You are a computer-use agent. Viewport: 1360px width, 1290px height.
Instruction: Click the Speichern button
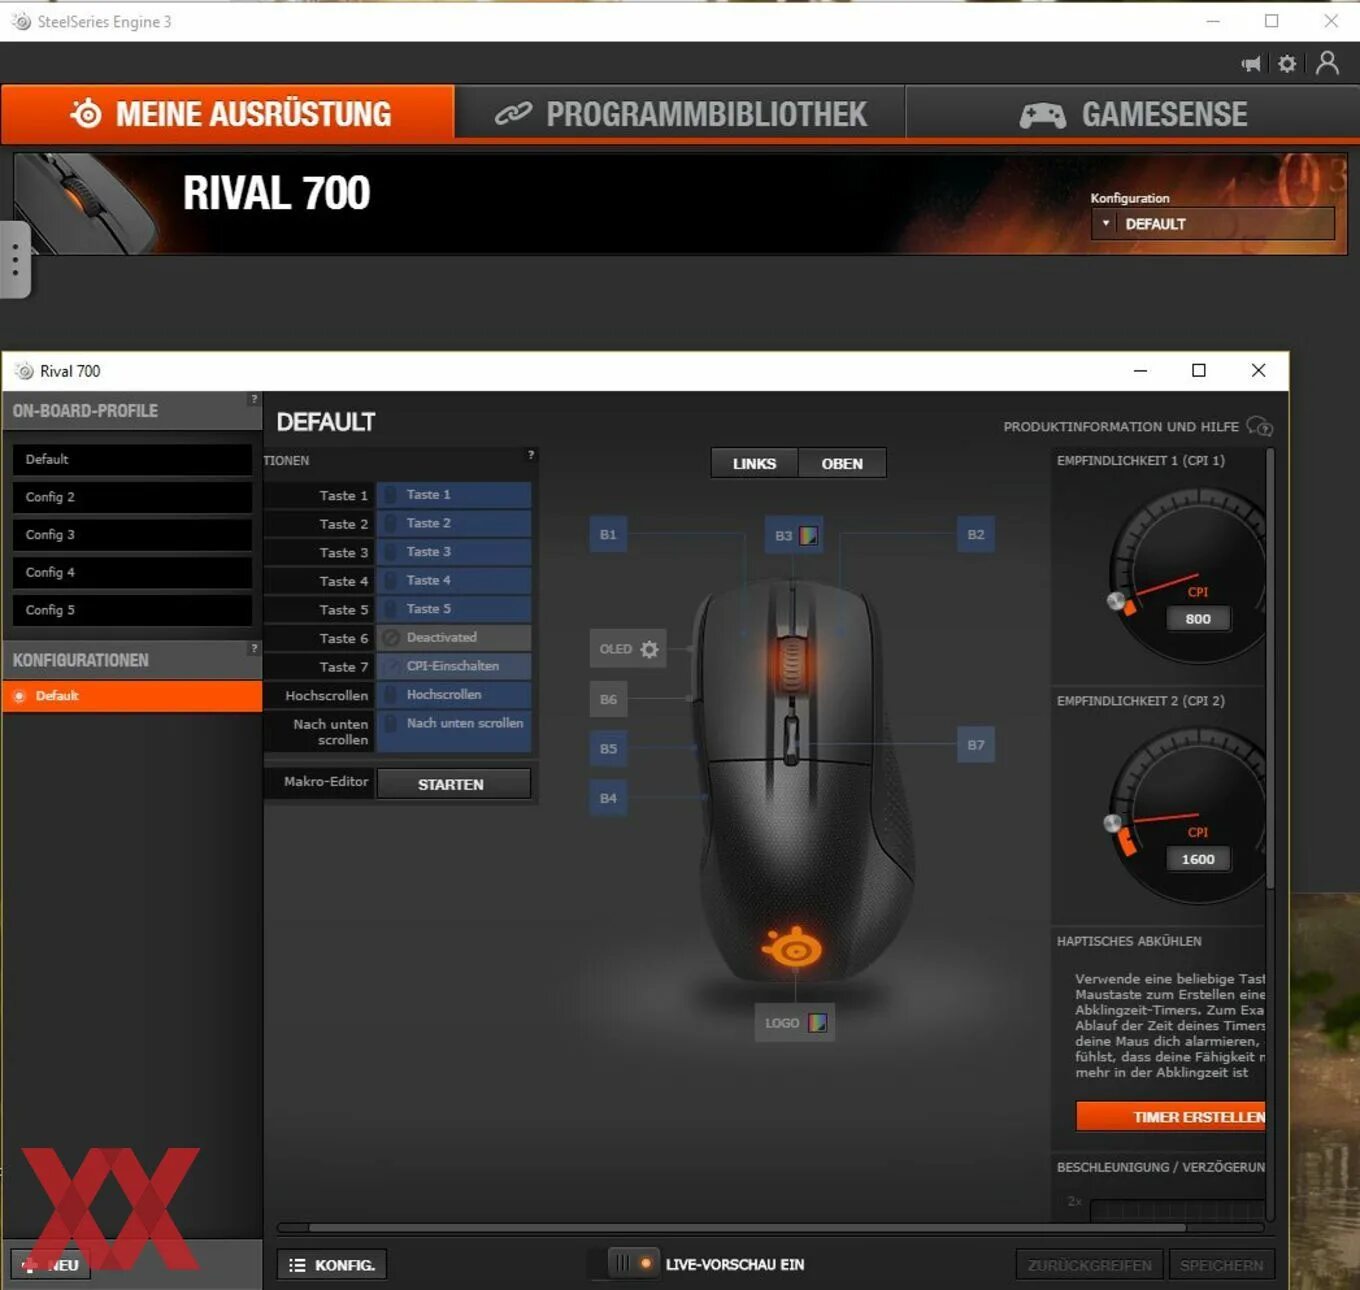pos(1221,1265)
